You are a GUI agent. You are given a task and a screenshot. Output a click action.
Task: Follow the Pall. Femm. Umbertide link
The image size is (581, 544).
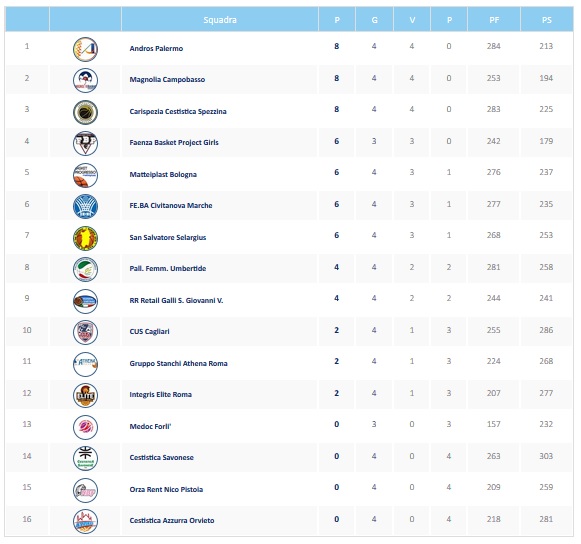(x=167, y=269)
